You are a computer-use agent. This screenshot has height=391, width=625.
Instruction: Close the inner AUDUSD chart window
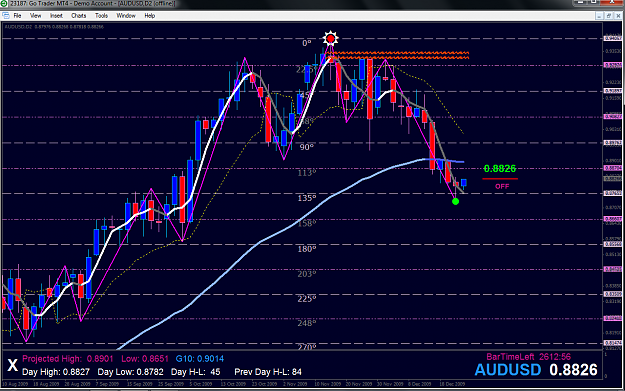pyautogui.click(x=618, y=16)
